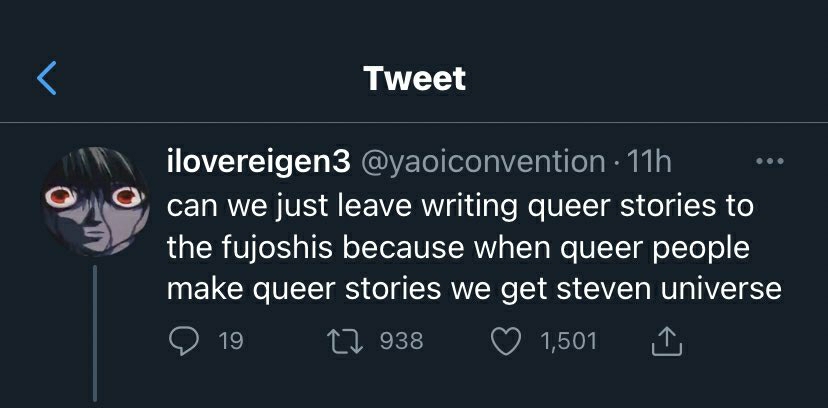Like the tweet with the heart icon
The height and width of the screenshot is (408, 828).
pos(509,342)
